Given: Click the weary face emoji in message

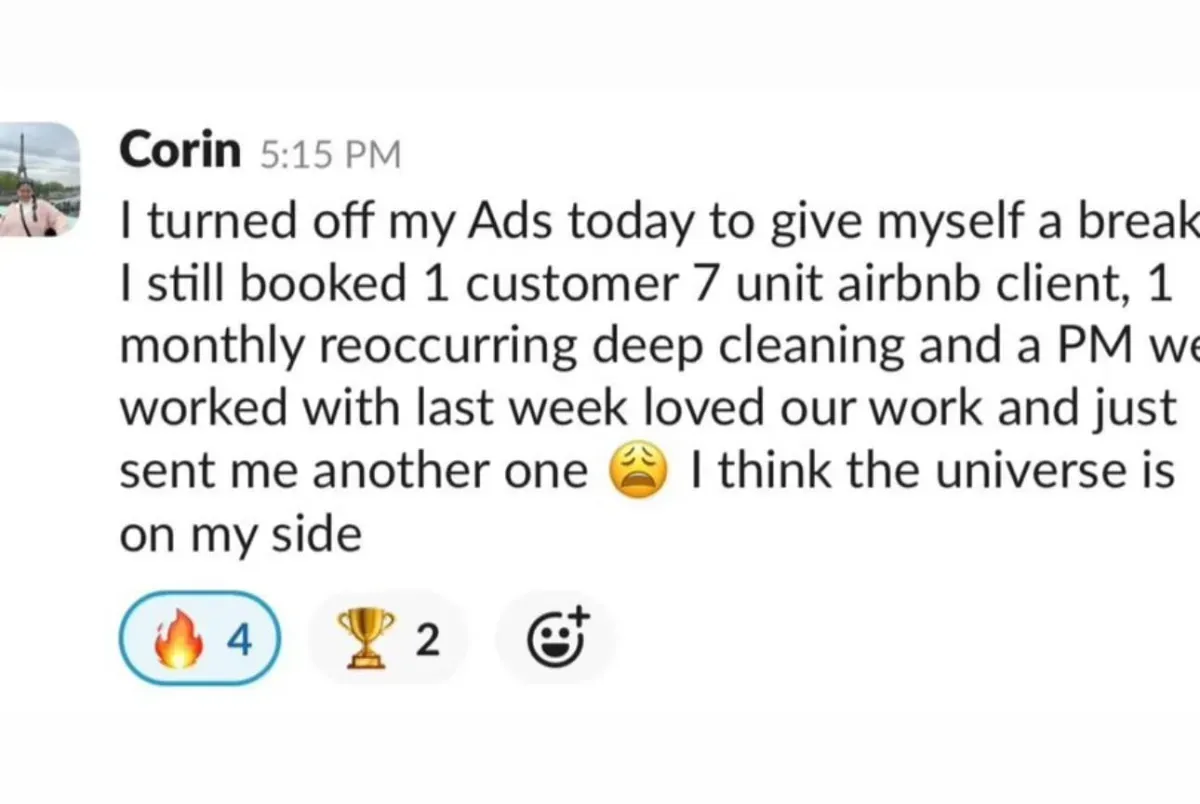Looking at the screenshot, I should (639, 471).
